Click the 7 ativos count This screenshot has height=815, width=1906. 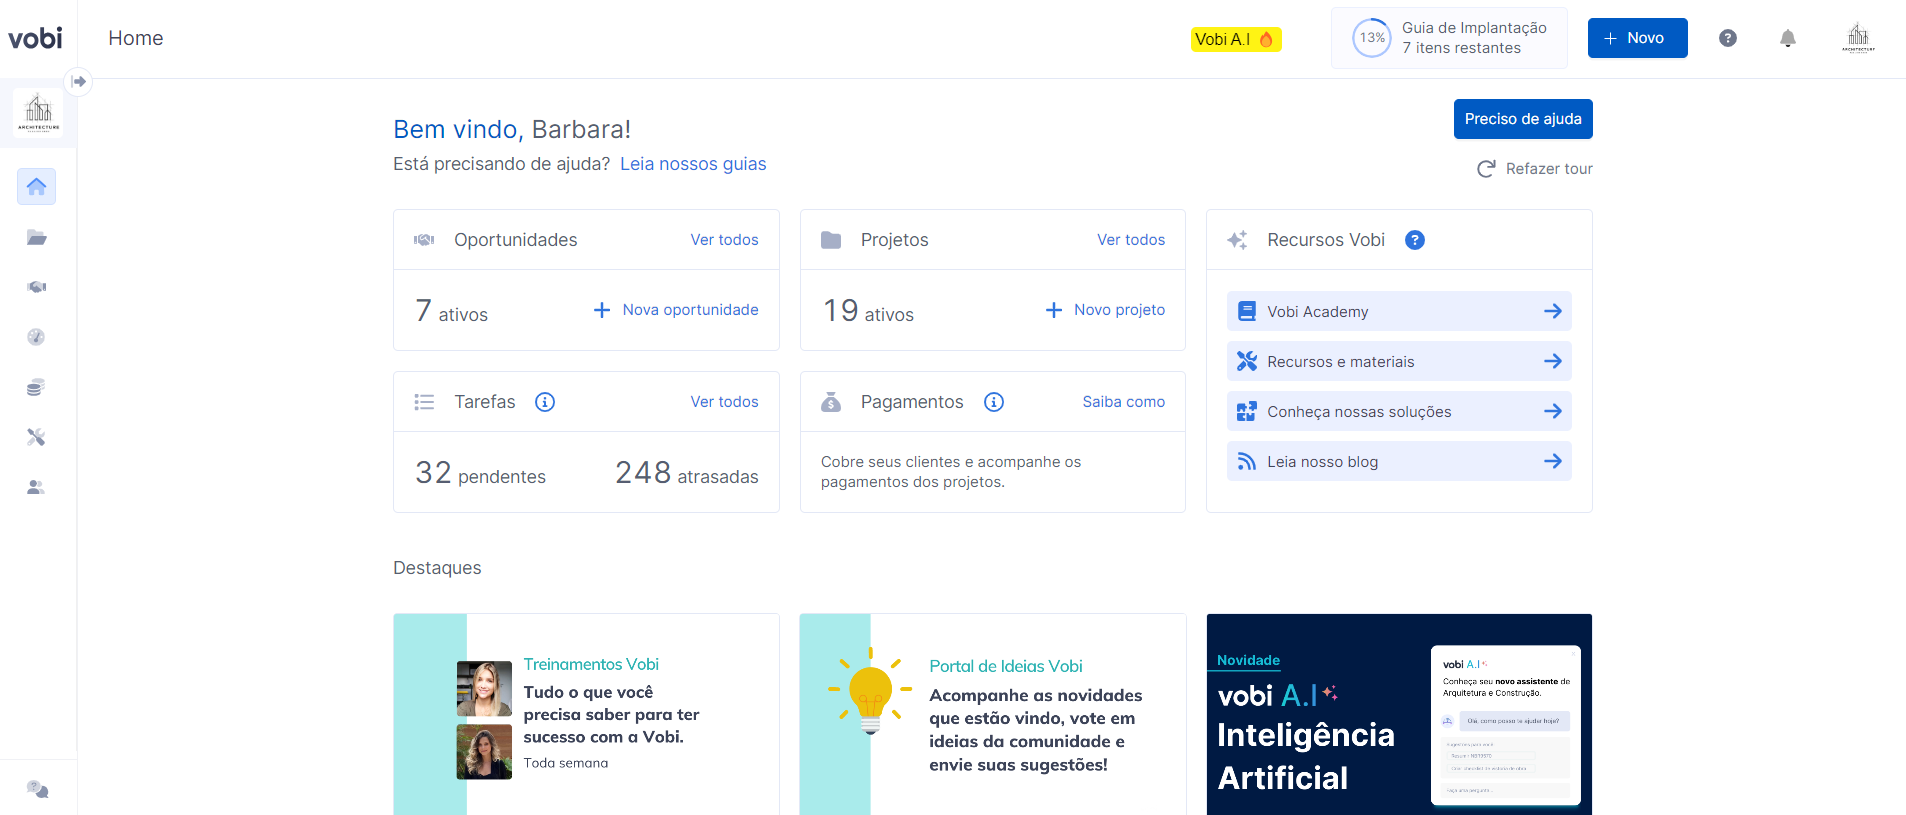point(452,312)
